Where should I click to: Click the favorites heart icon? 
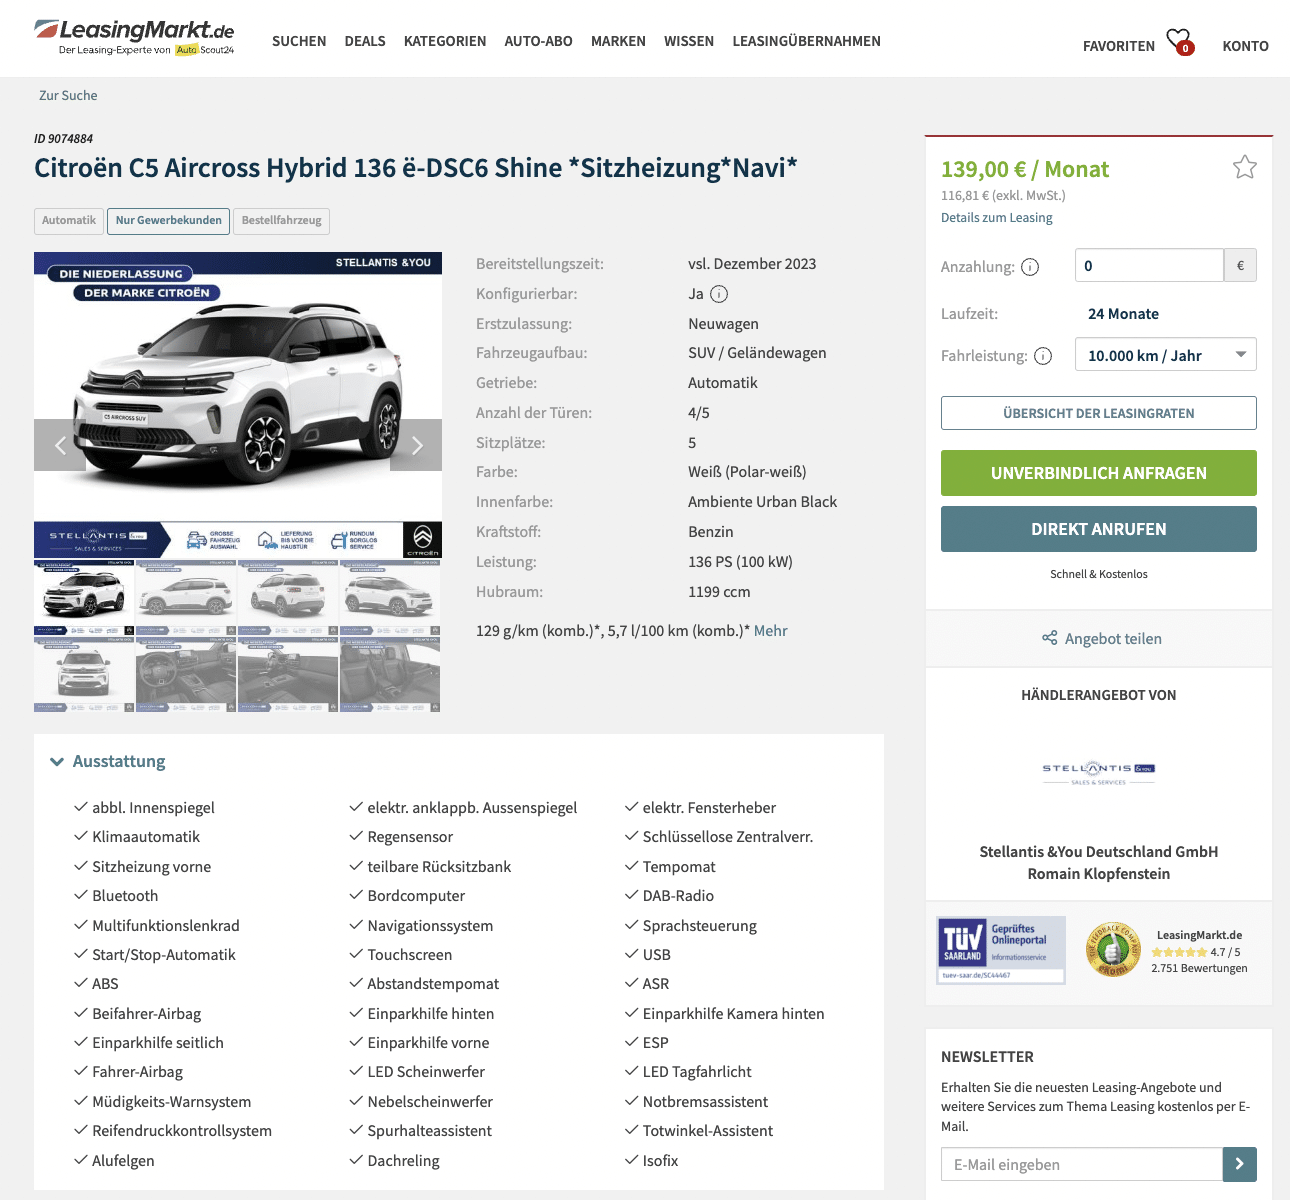point(1180,41)
